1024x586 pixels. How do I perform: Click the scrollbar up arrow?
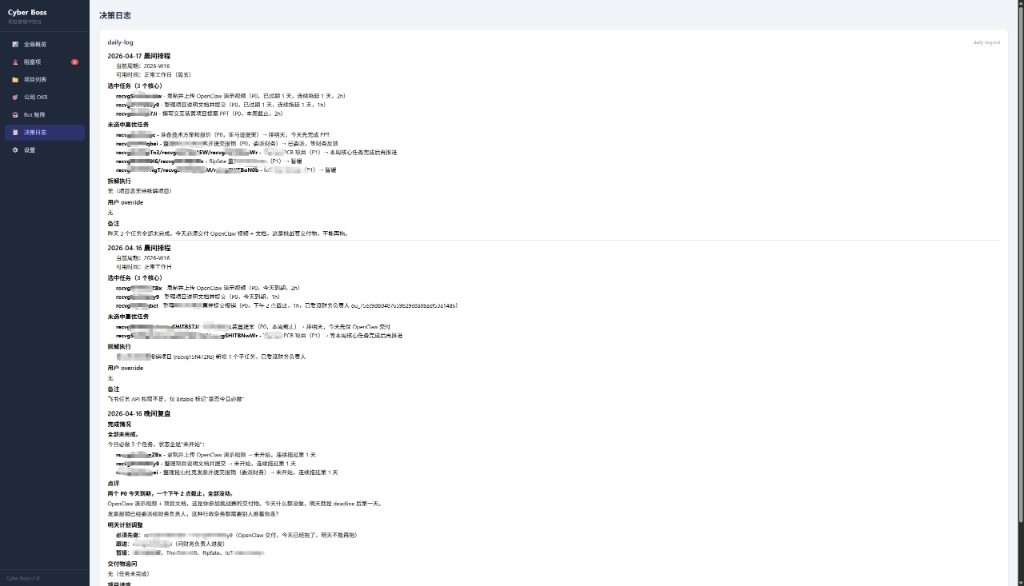click(1020, 3)
